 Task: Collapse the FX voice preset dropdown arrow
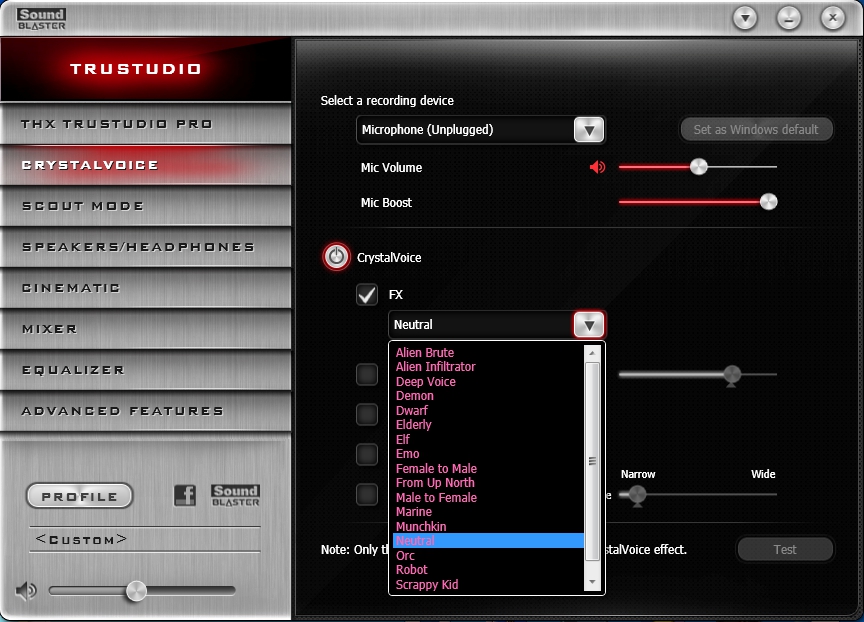[588, 324]
